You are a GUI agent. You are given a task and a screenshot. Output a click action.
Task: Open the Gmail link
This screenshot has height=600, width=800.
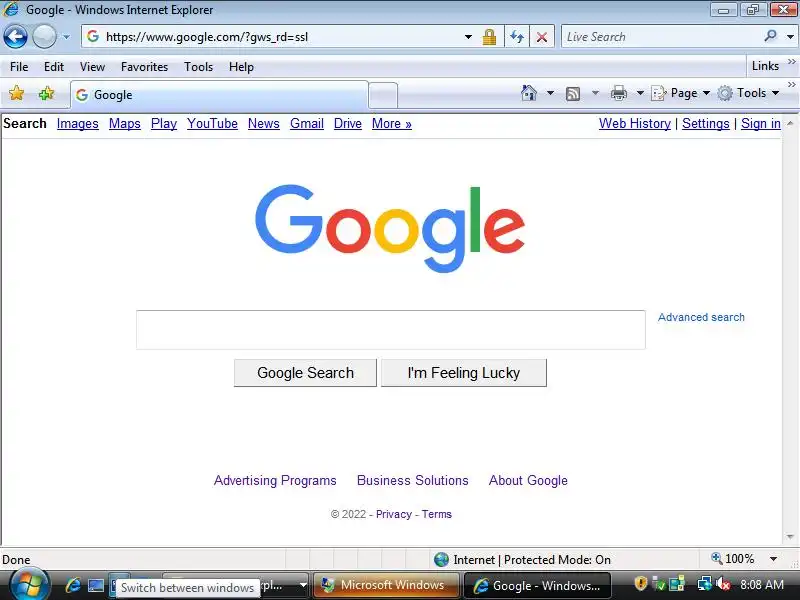tap(307, 123)
